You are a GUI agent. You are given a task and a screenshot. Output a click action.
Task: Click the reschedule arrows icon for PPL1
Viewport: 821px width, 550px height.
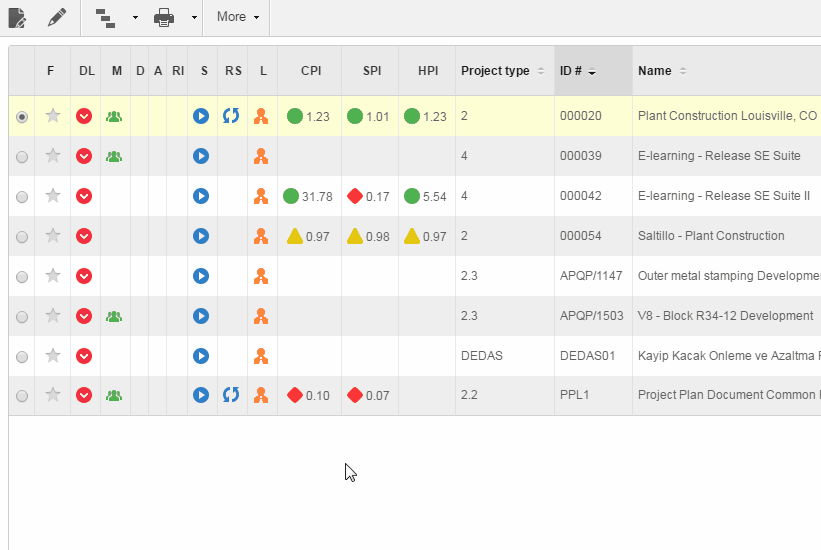pos(231,395)
